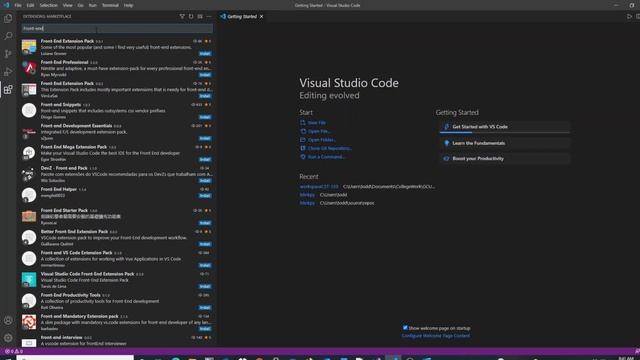Select DevZ - Front-end Pack title
Viewport: 640px width, 360px height.
(64, 168)
